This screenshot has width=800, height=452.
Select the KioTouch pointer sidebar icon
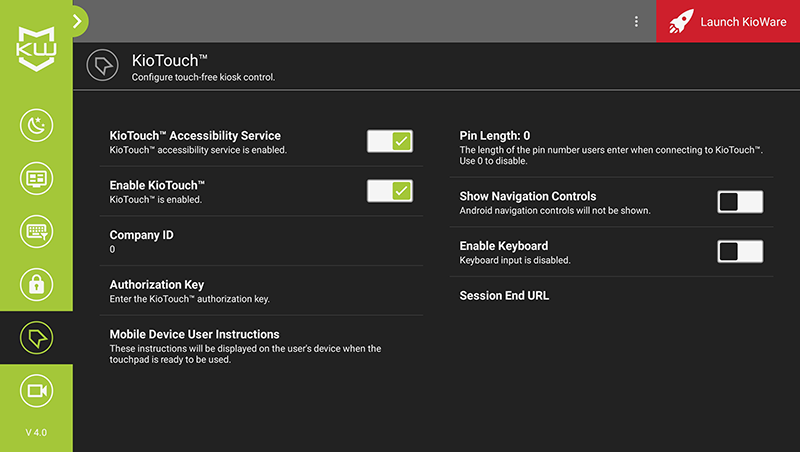pyautogui.click(x=36, y=338)
